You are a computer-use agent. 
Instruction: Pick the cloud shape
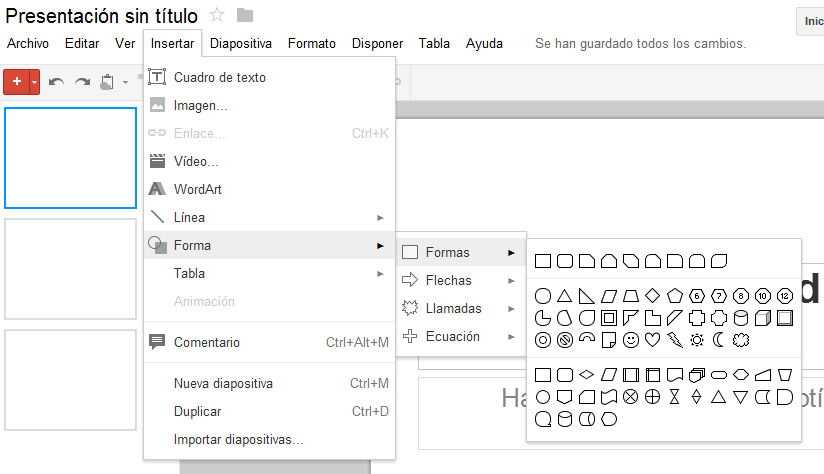click(x=741, y=340)
